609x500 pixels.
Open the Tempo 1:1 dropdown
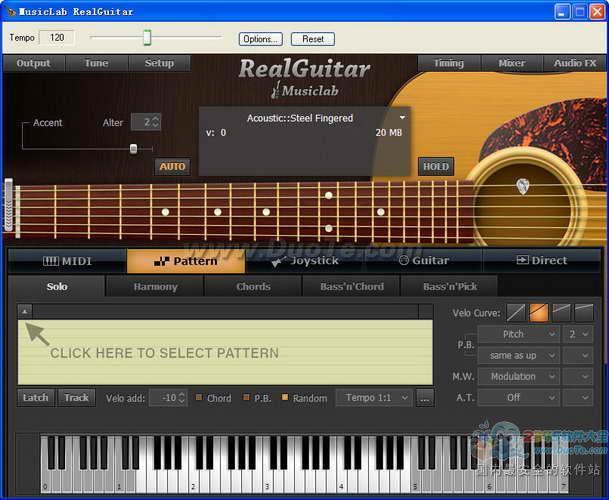click(x=374, y=397)
